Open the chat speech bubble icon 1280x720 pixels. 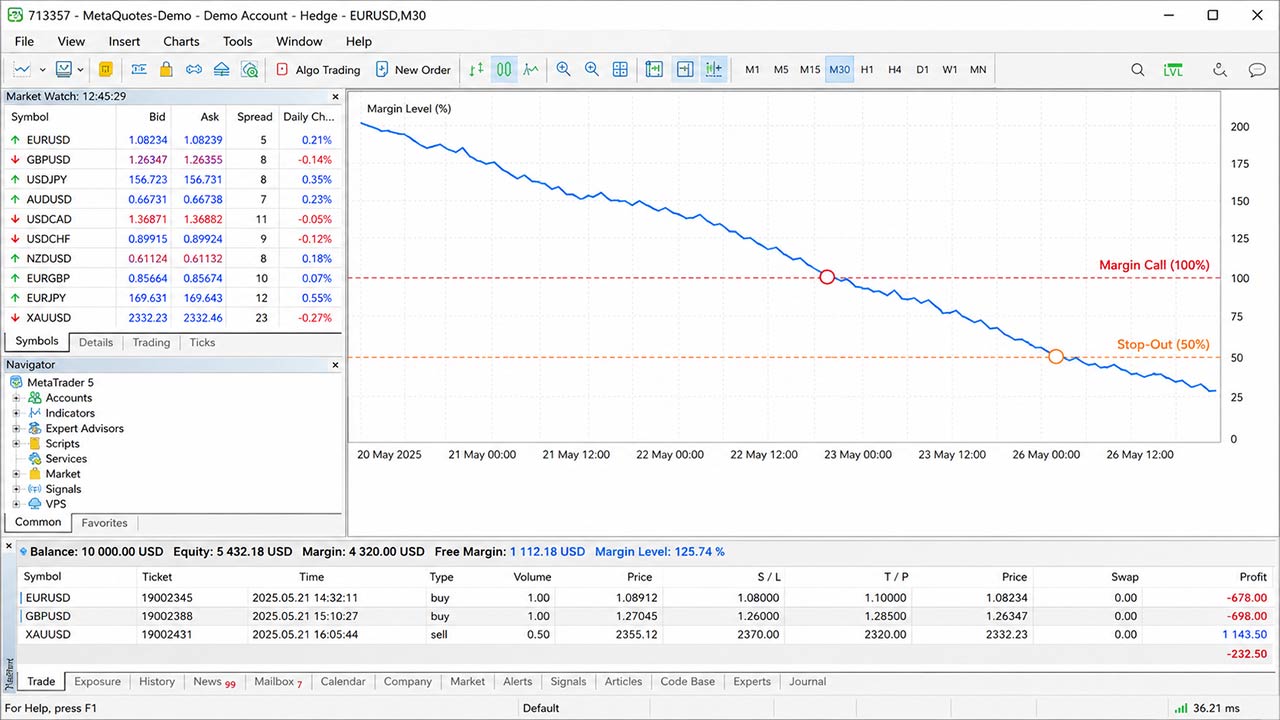tap(1257, 70)
